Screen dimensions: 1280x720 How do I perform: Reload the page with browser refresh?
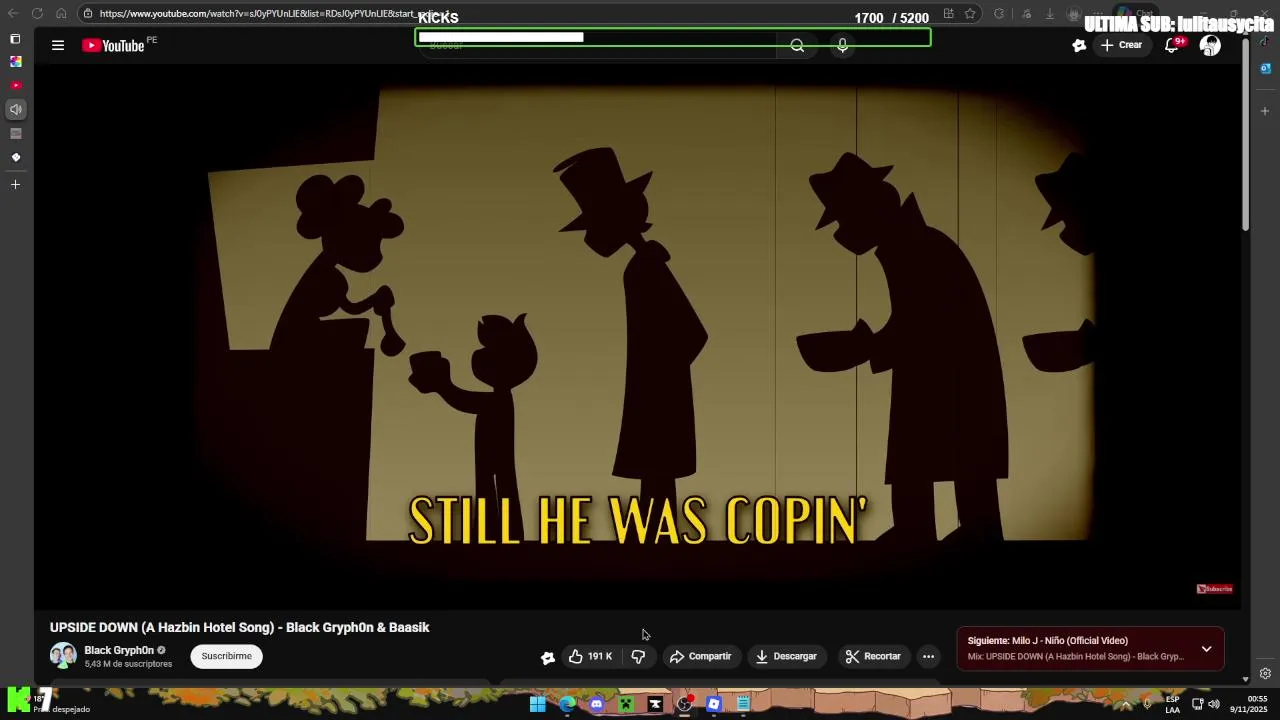click(37, 14)
